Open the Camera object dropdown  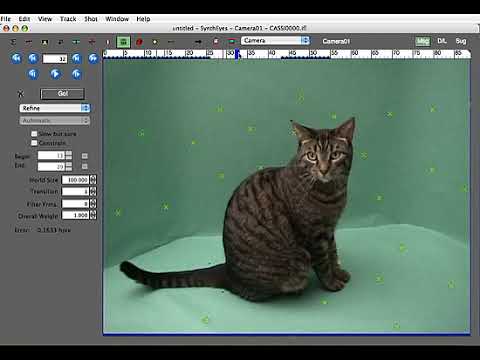275,41
